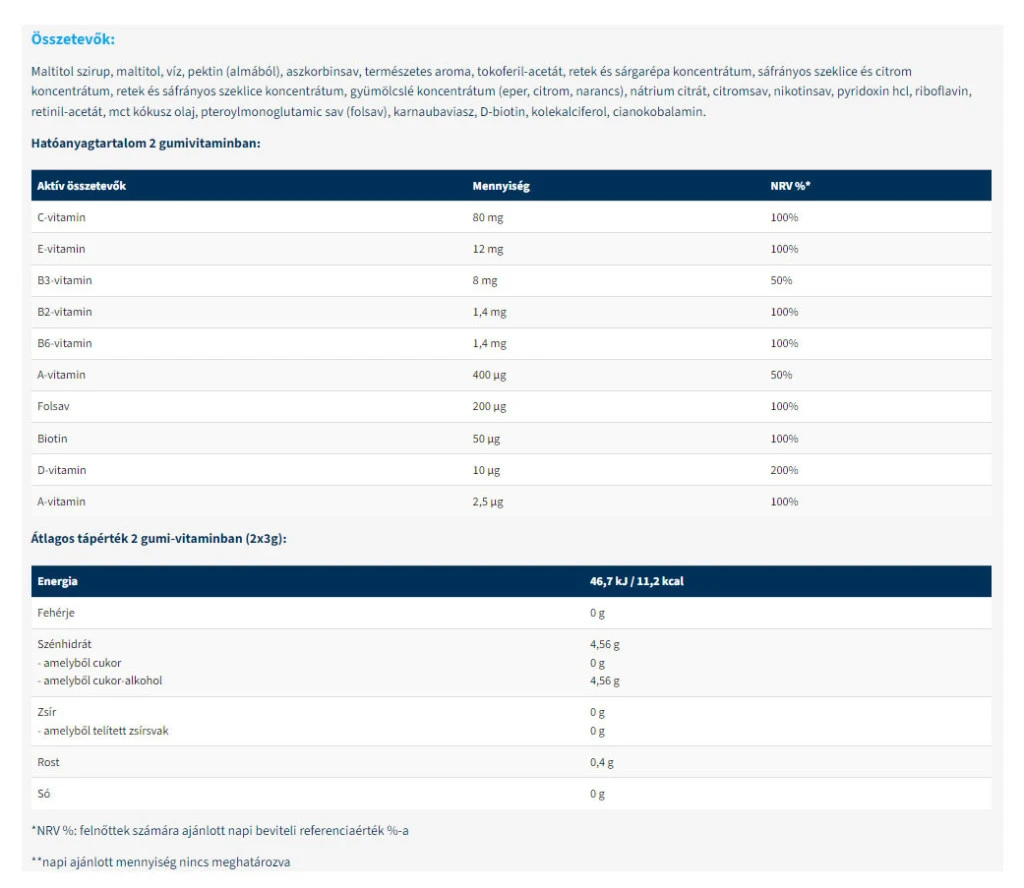The image size is (1024, 888).
Task: Click the Energia table header
Action: [57, 581]
